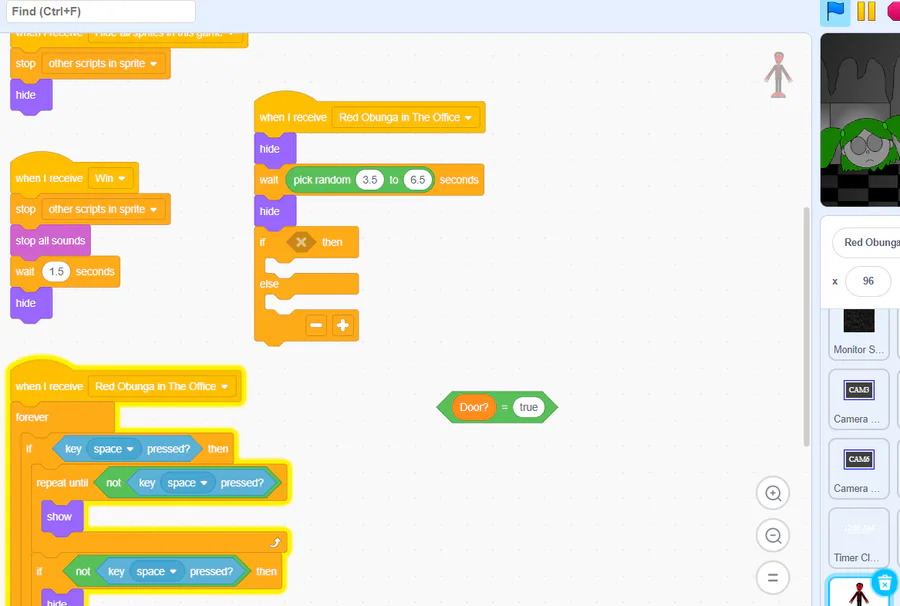900x606 pixels.
Task: Select the show block inside repeat until
Action: (x=60, y=517)
